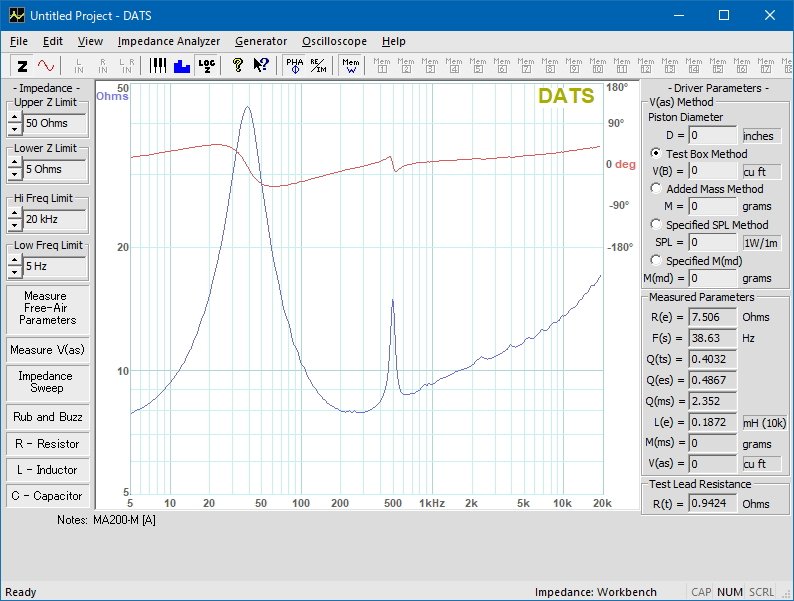Viewport: 794px width, 601px height.
Task: Open the File menu
Action: click(19, 42)
